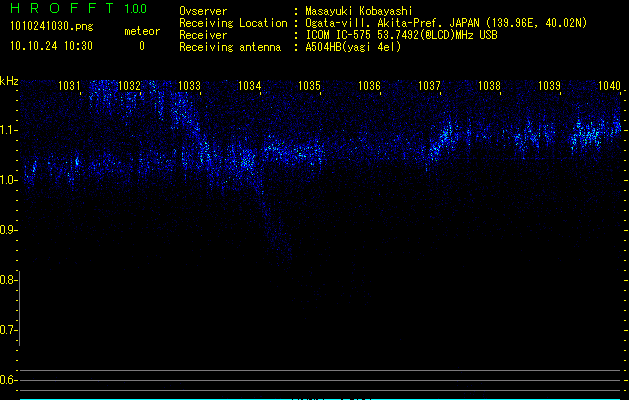Image resolution: width=629 pixels, height=400 pixels.
Task: Click the 1035 time marker
Action: point(309,86)
